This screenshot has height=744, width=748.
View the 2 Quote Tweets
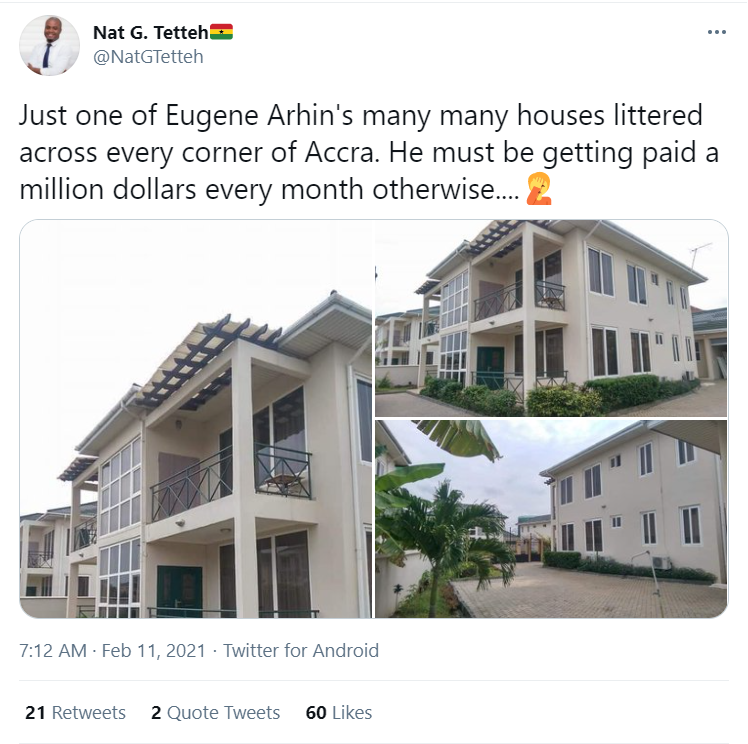pos(215,713)
